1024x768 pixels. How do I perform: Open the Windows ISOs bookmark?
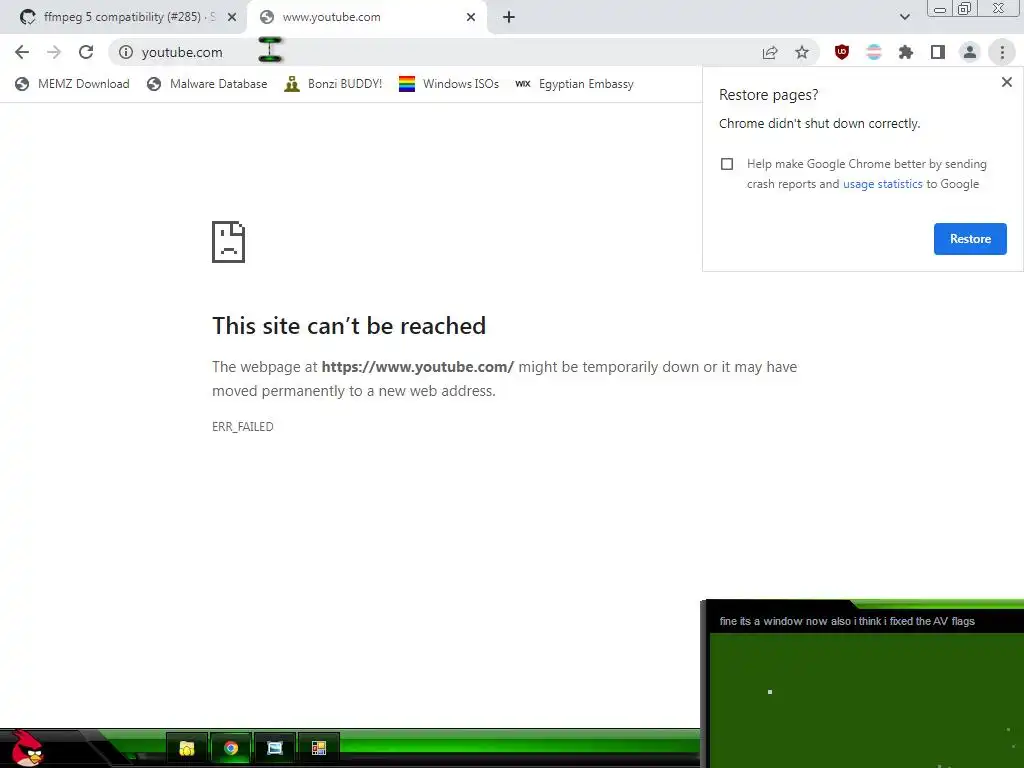tap(449, 84)
